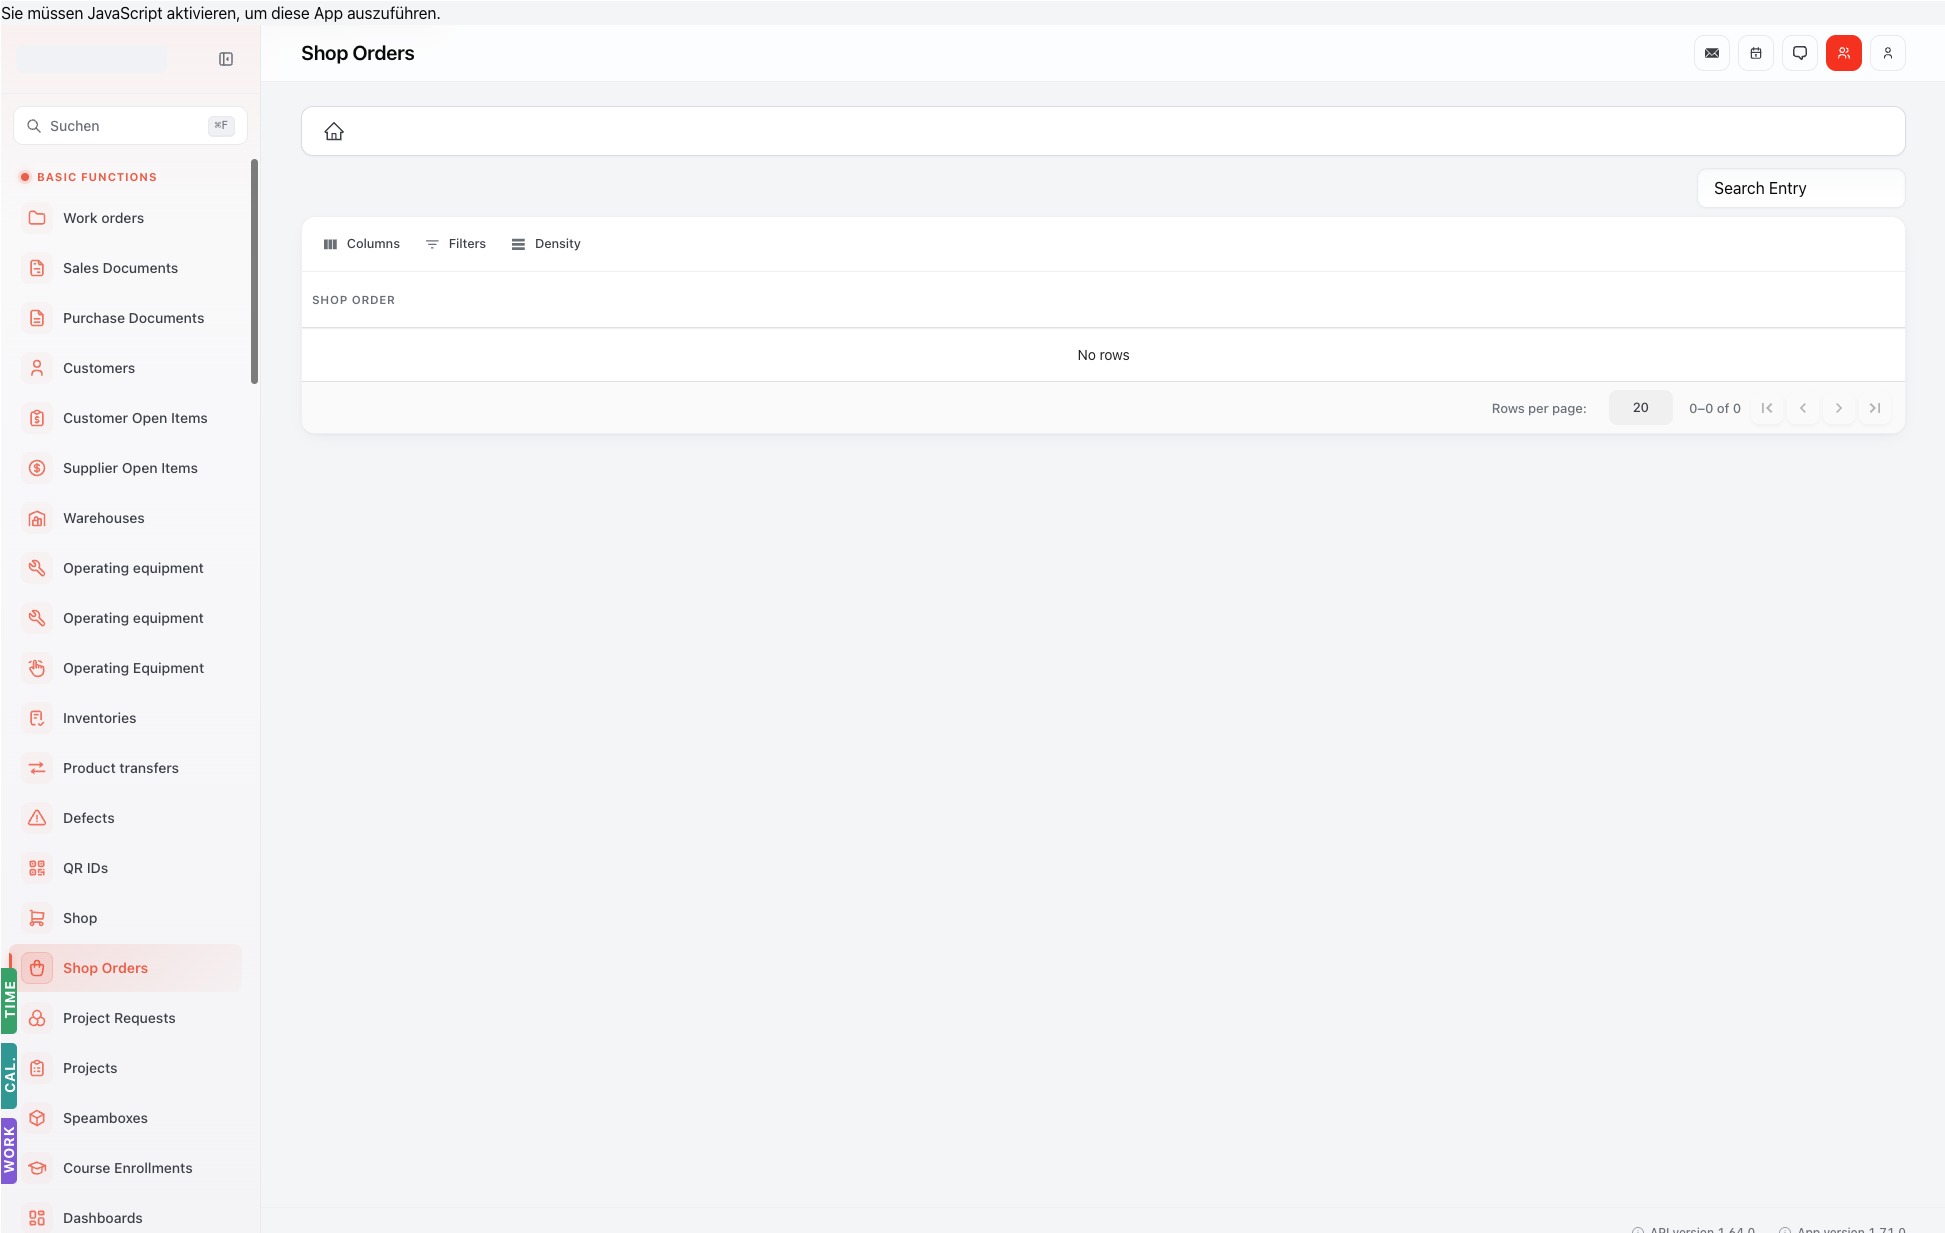
Task: Click the Inventories icon
Action: (x=37, y=718)
